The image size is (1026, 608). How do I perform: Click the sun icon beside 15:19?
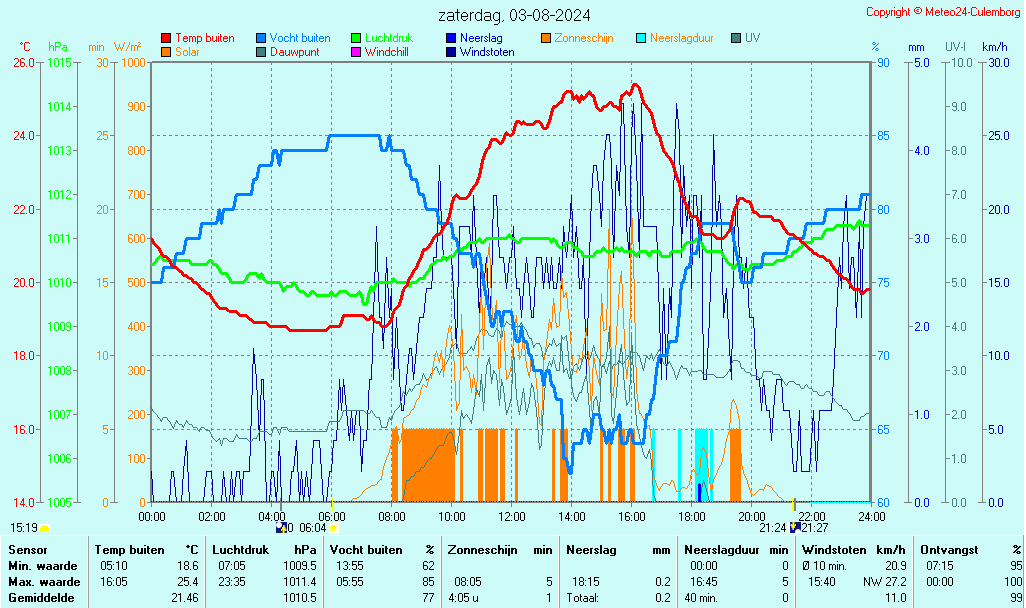pos(45,528)
